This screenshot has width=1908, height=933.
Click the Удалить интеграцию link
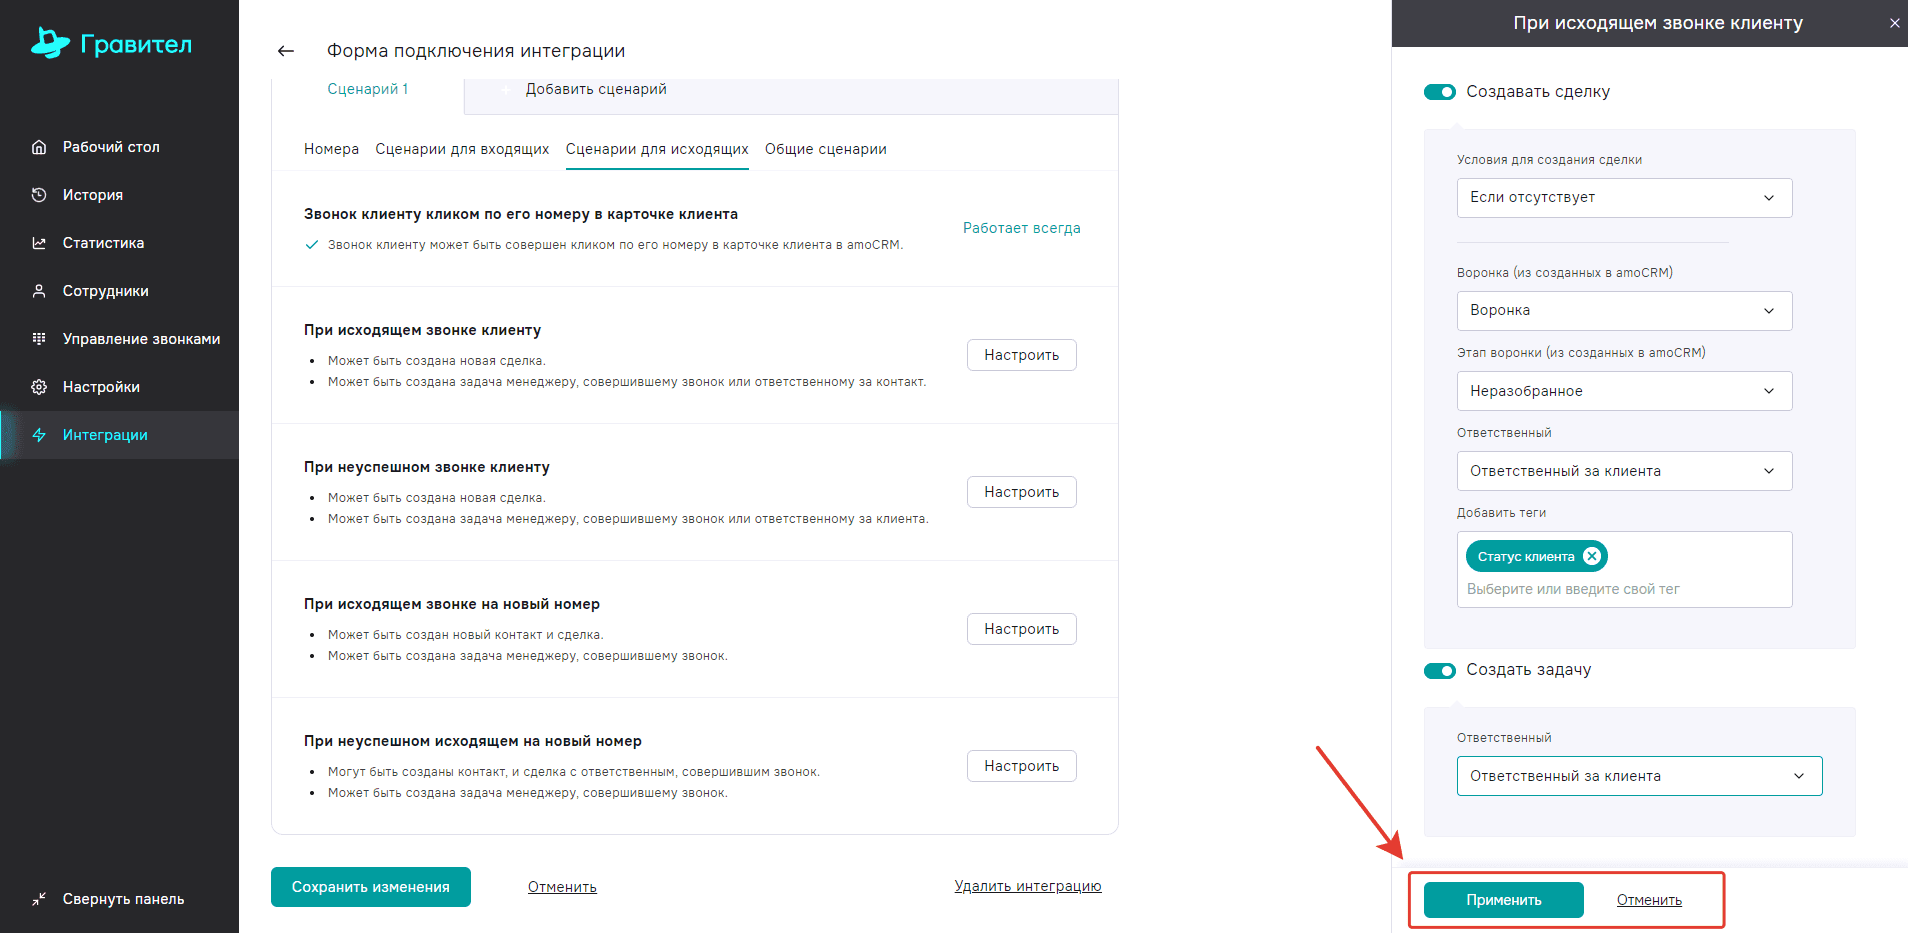(x=1027, y=886)
